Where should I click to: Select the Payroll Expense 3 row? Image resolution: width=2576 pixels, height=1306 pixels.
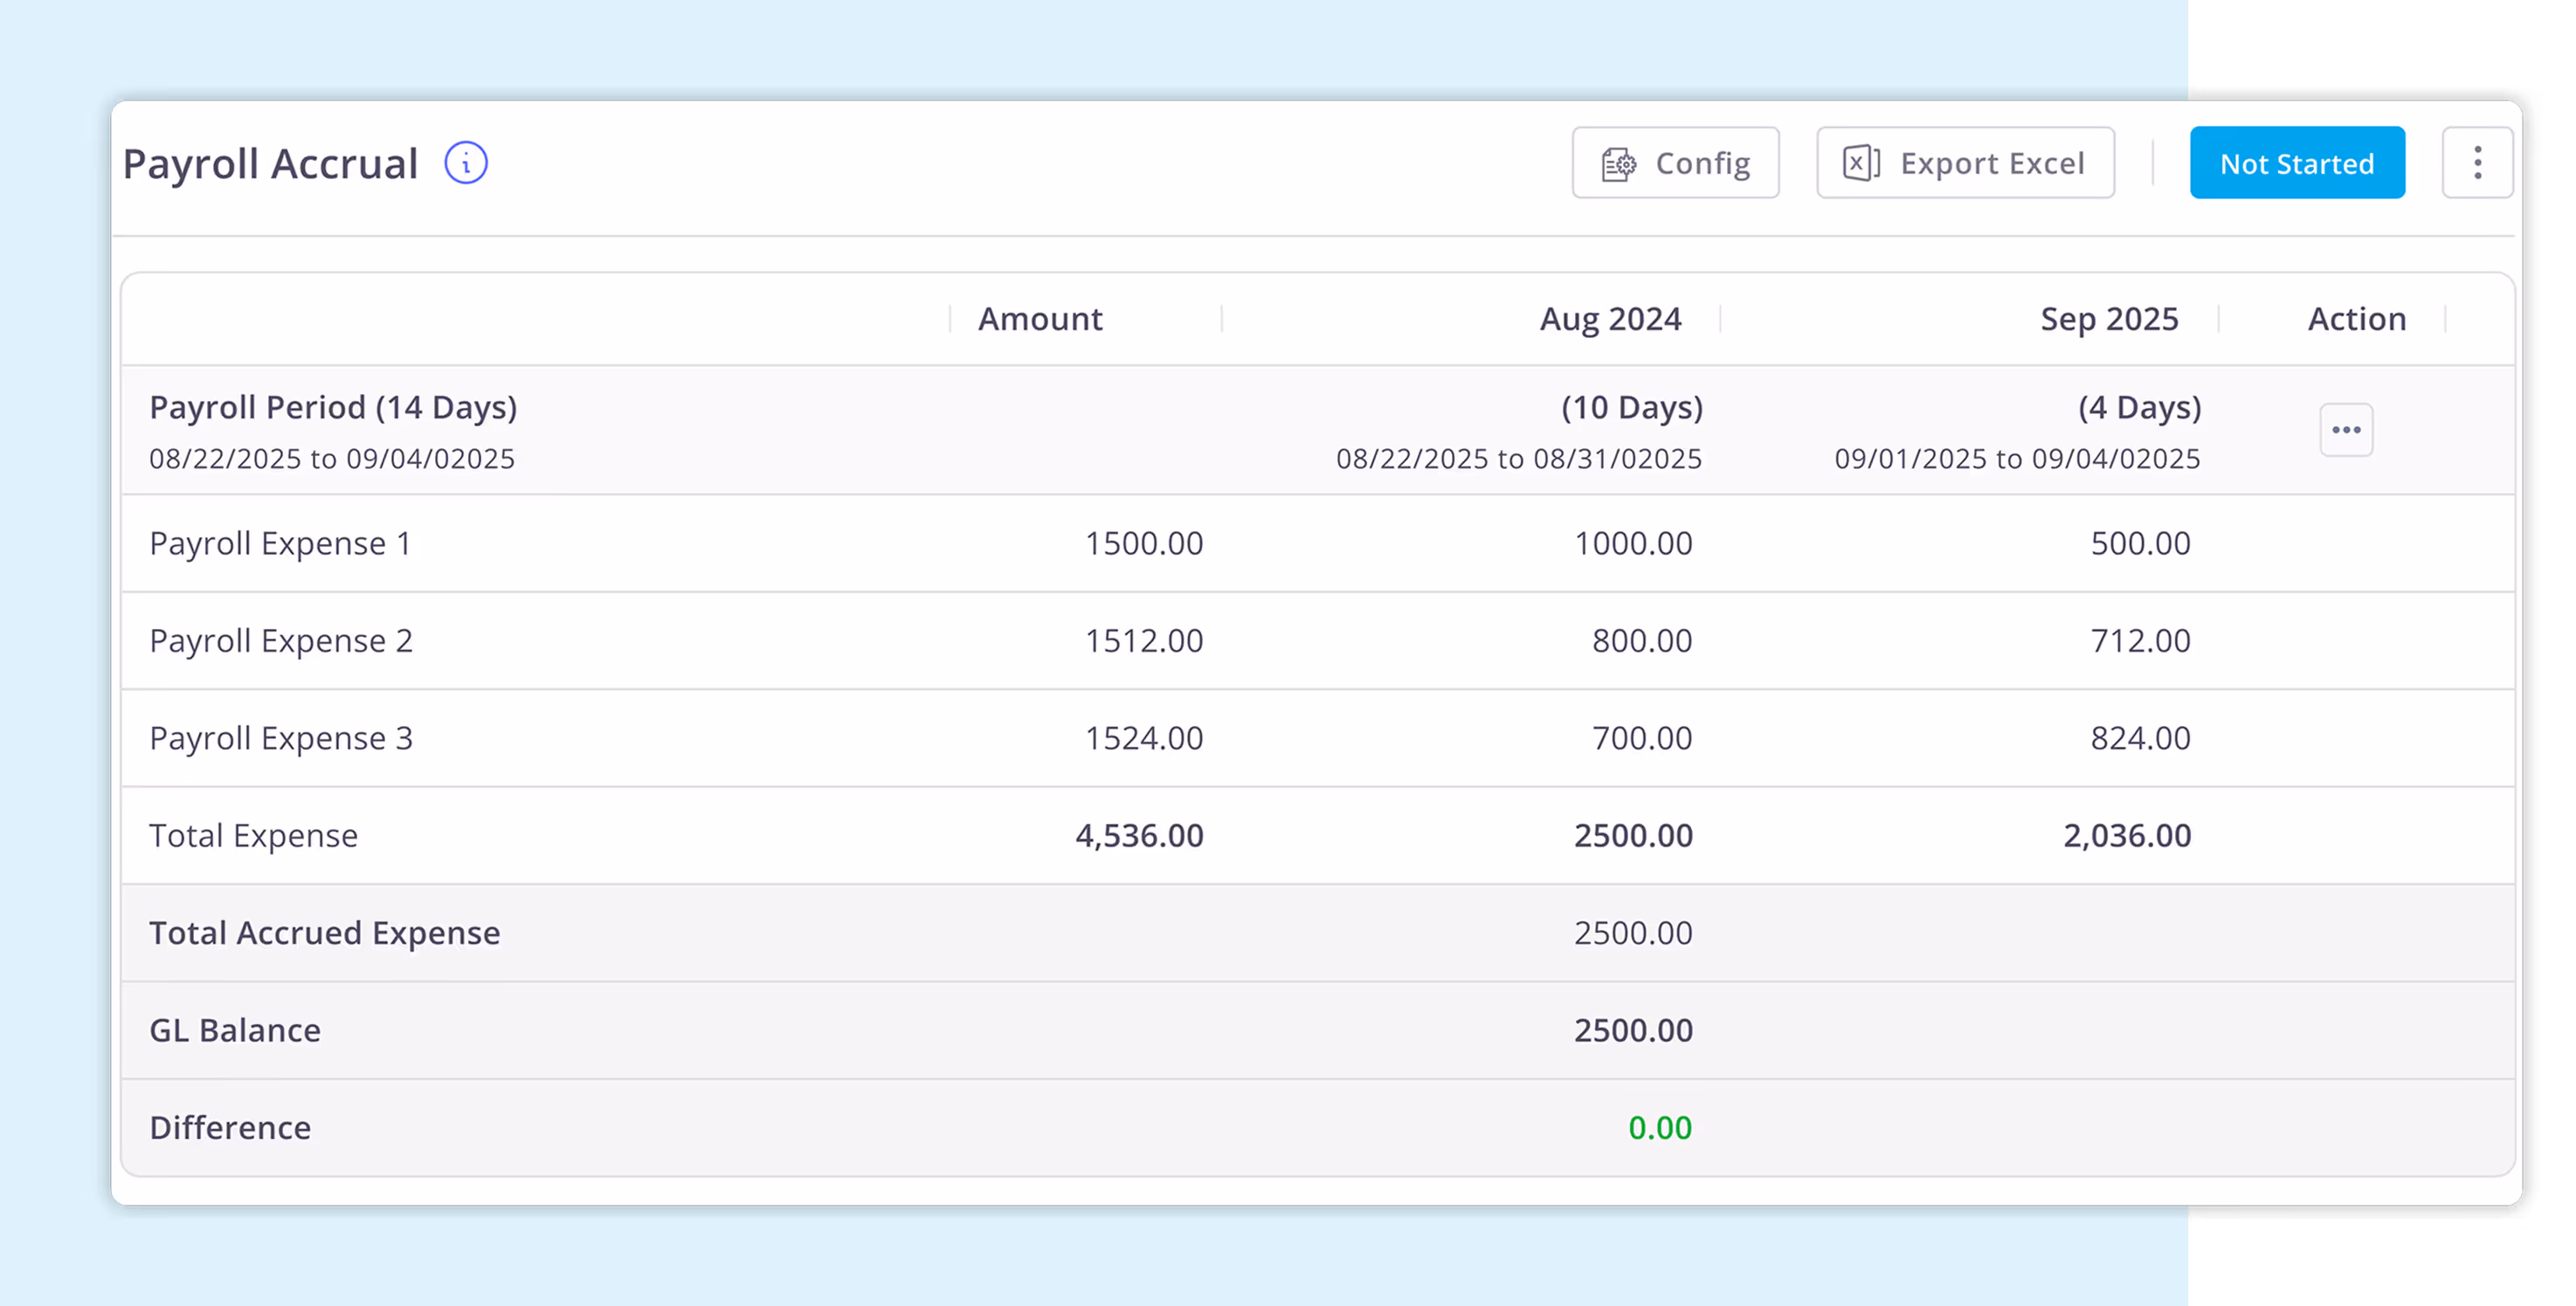281,738
